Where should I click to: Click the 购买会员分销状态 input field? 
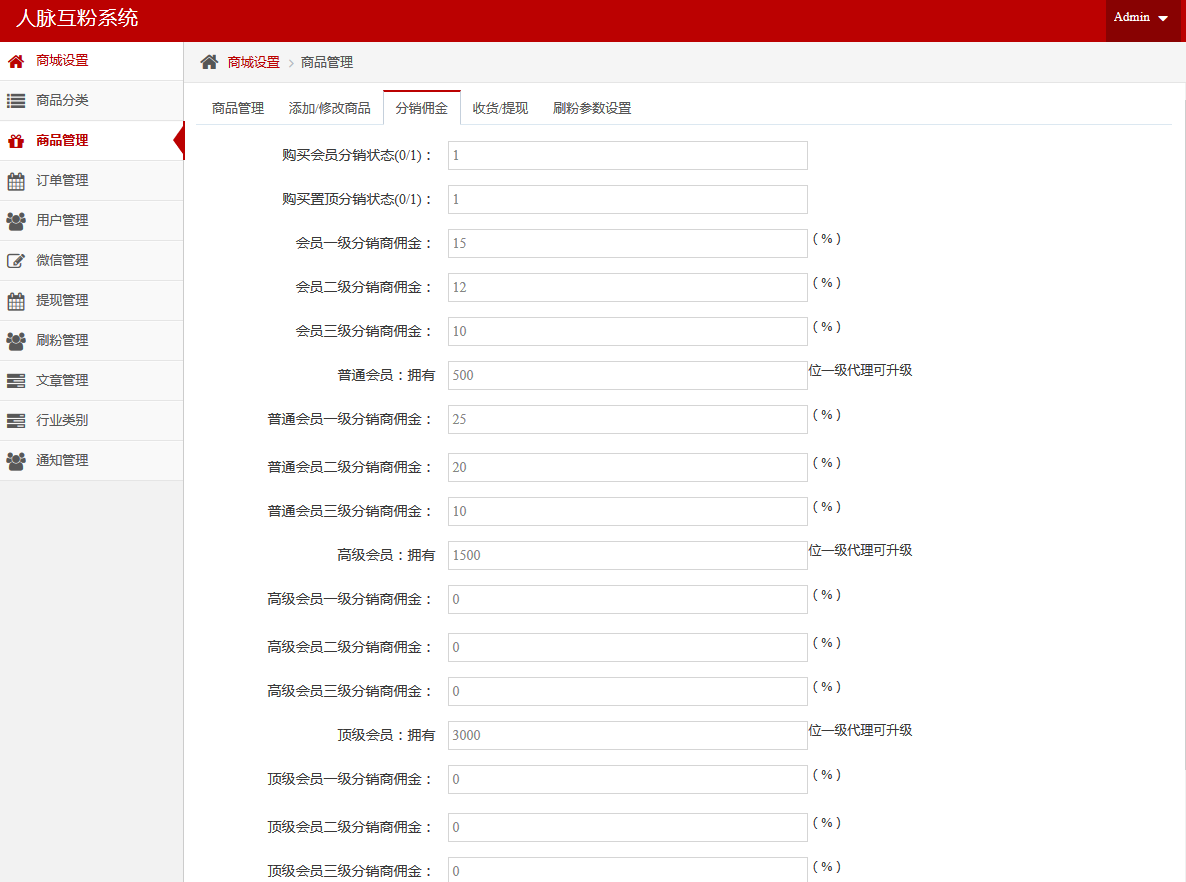[x=627, y=156]
